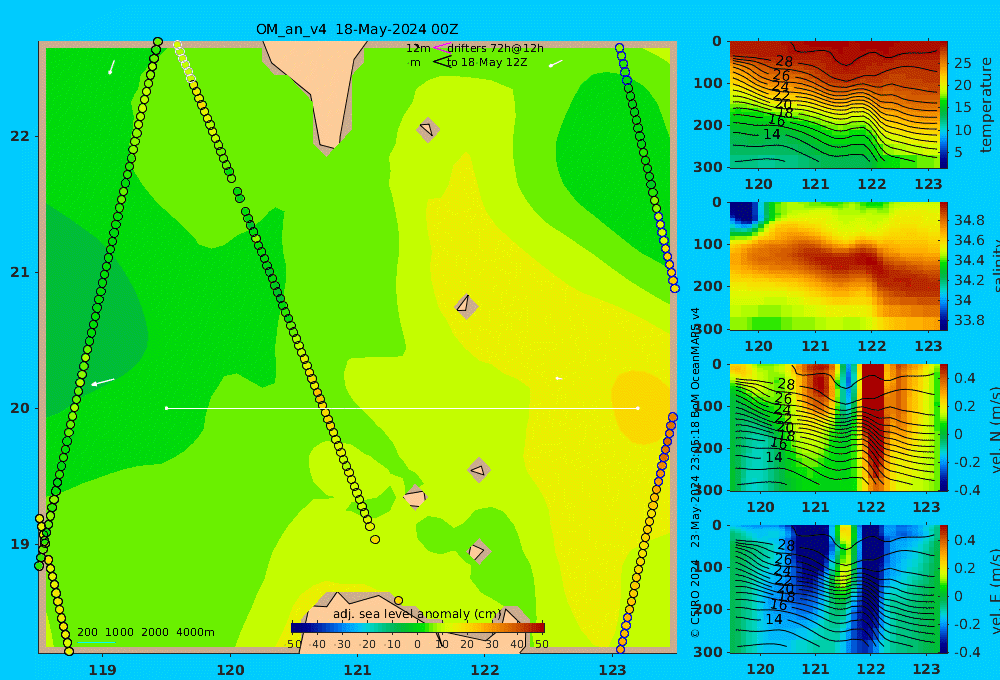Click the sea level anomaly colorbar
This screenshot has height=680, width=1000.
point(418,628)
